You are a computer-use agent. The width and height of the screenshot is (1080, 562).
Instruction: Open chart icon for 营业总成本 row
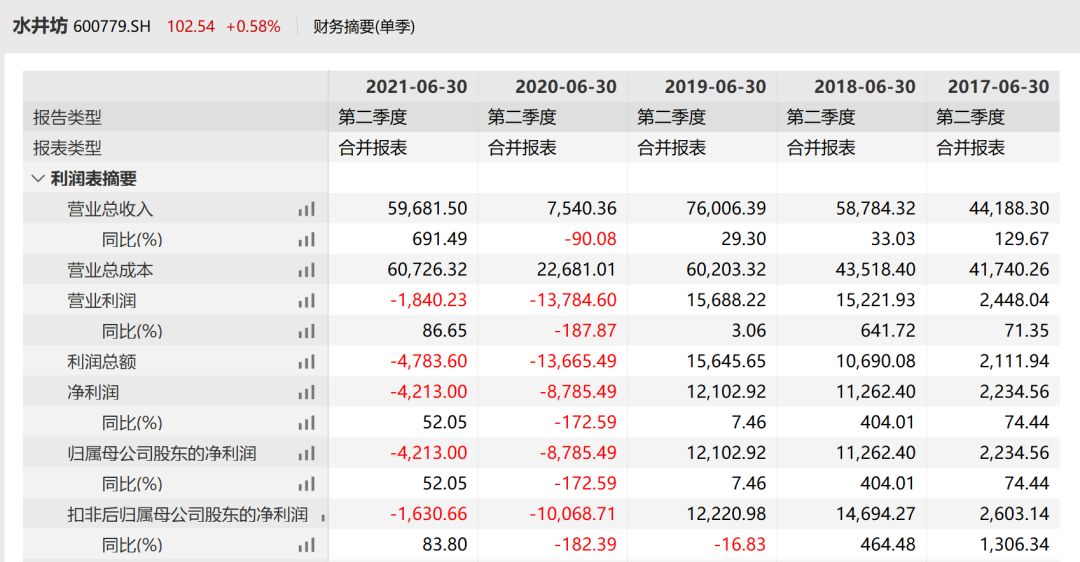click(307, 271)
